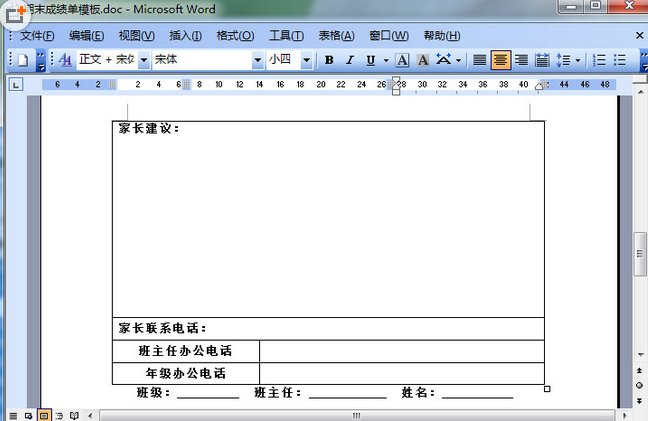Justify the paragraph text on both sides
The image size is (648, 421).
click(479, 60)
